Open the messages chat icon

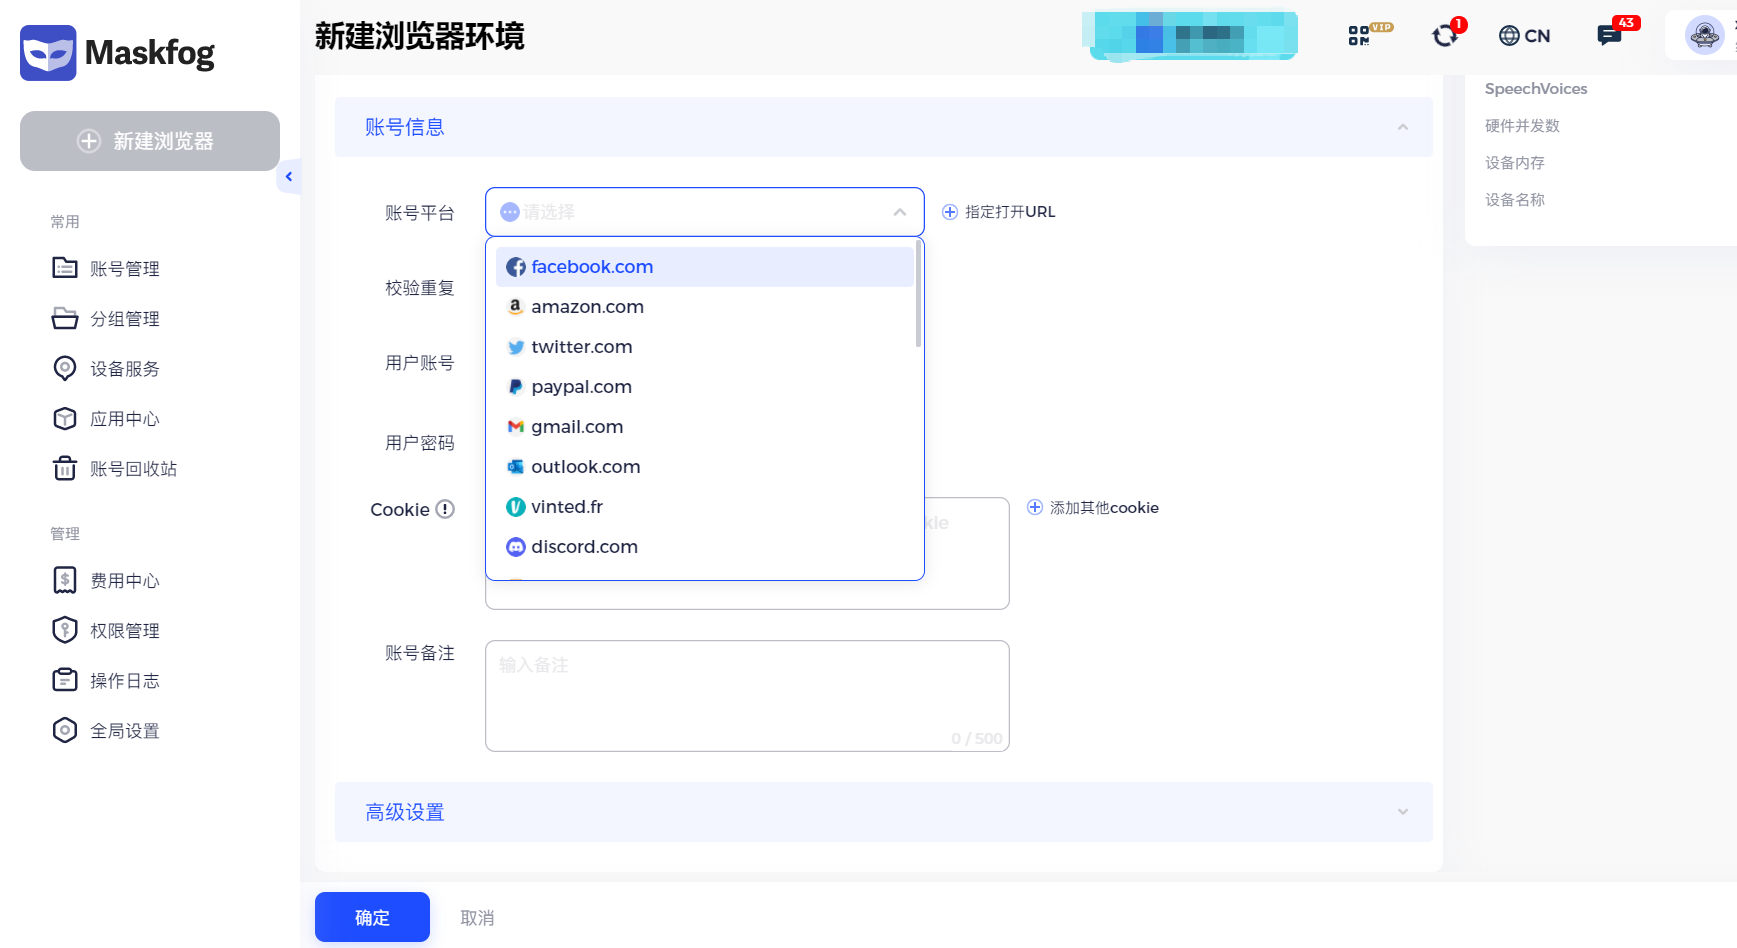coord(1609,36)
